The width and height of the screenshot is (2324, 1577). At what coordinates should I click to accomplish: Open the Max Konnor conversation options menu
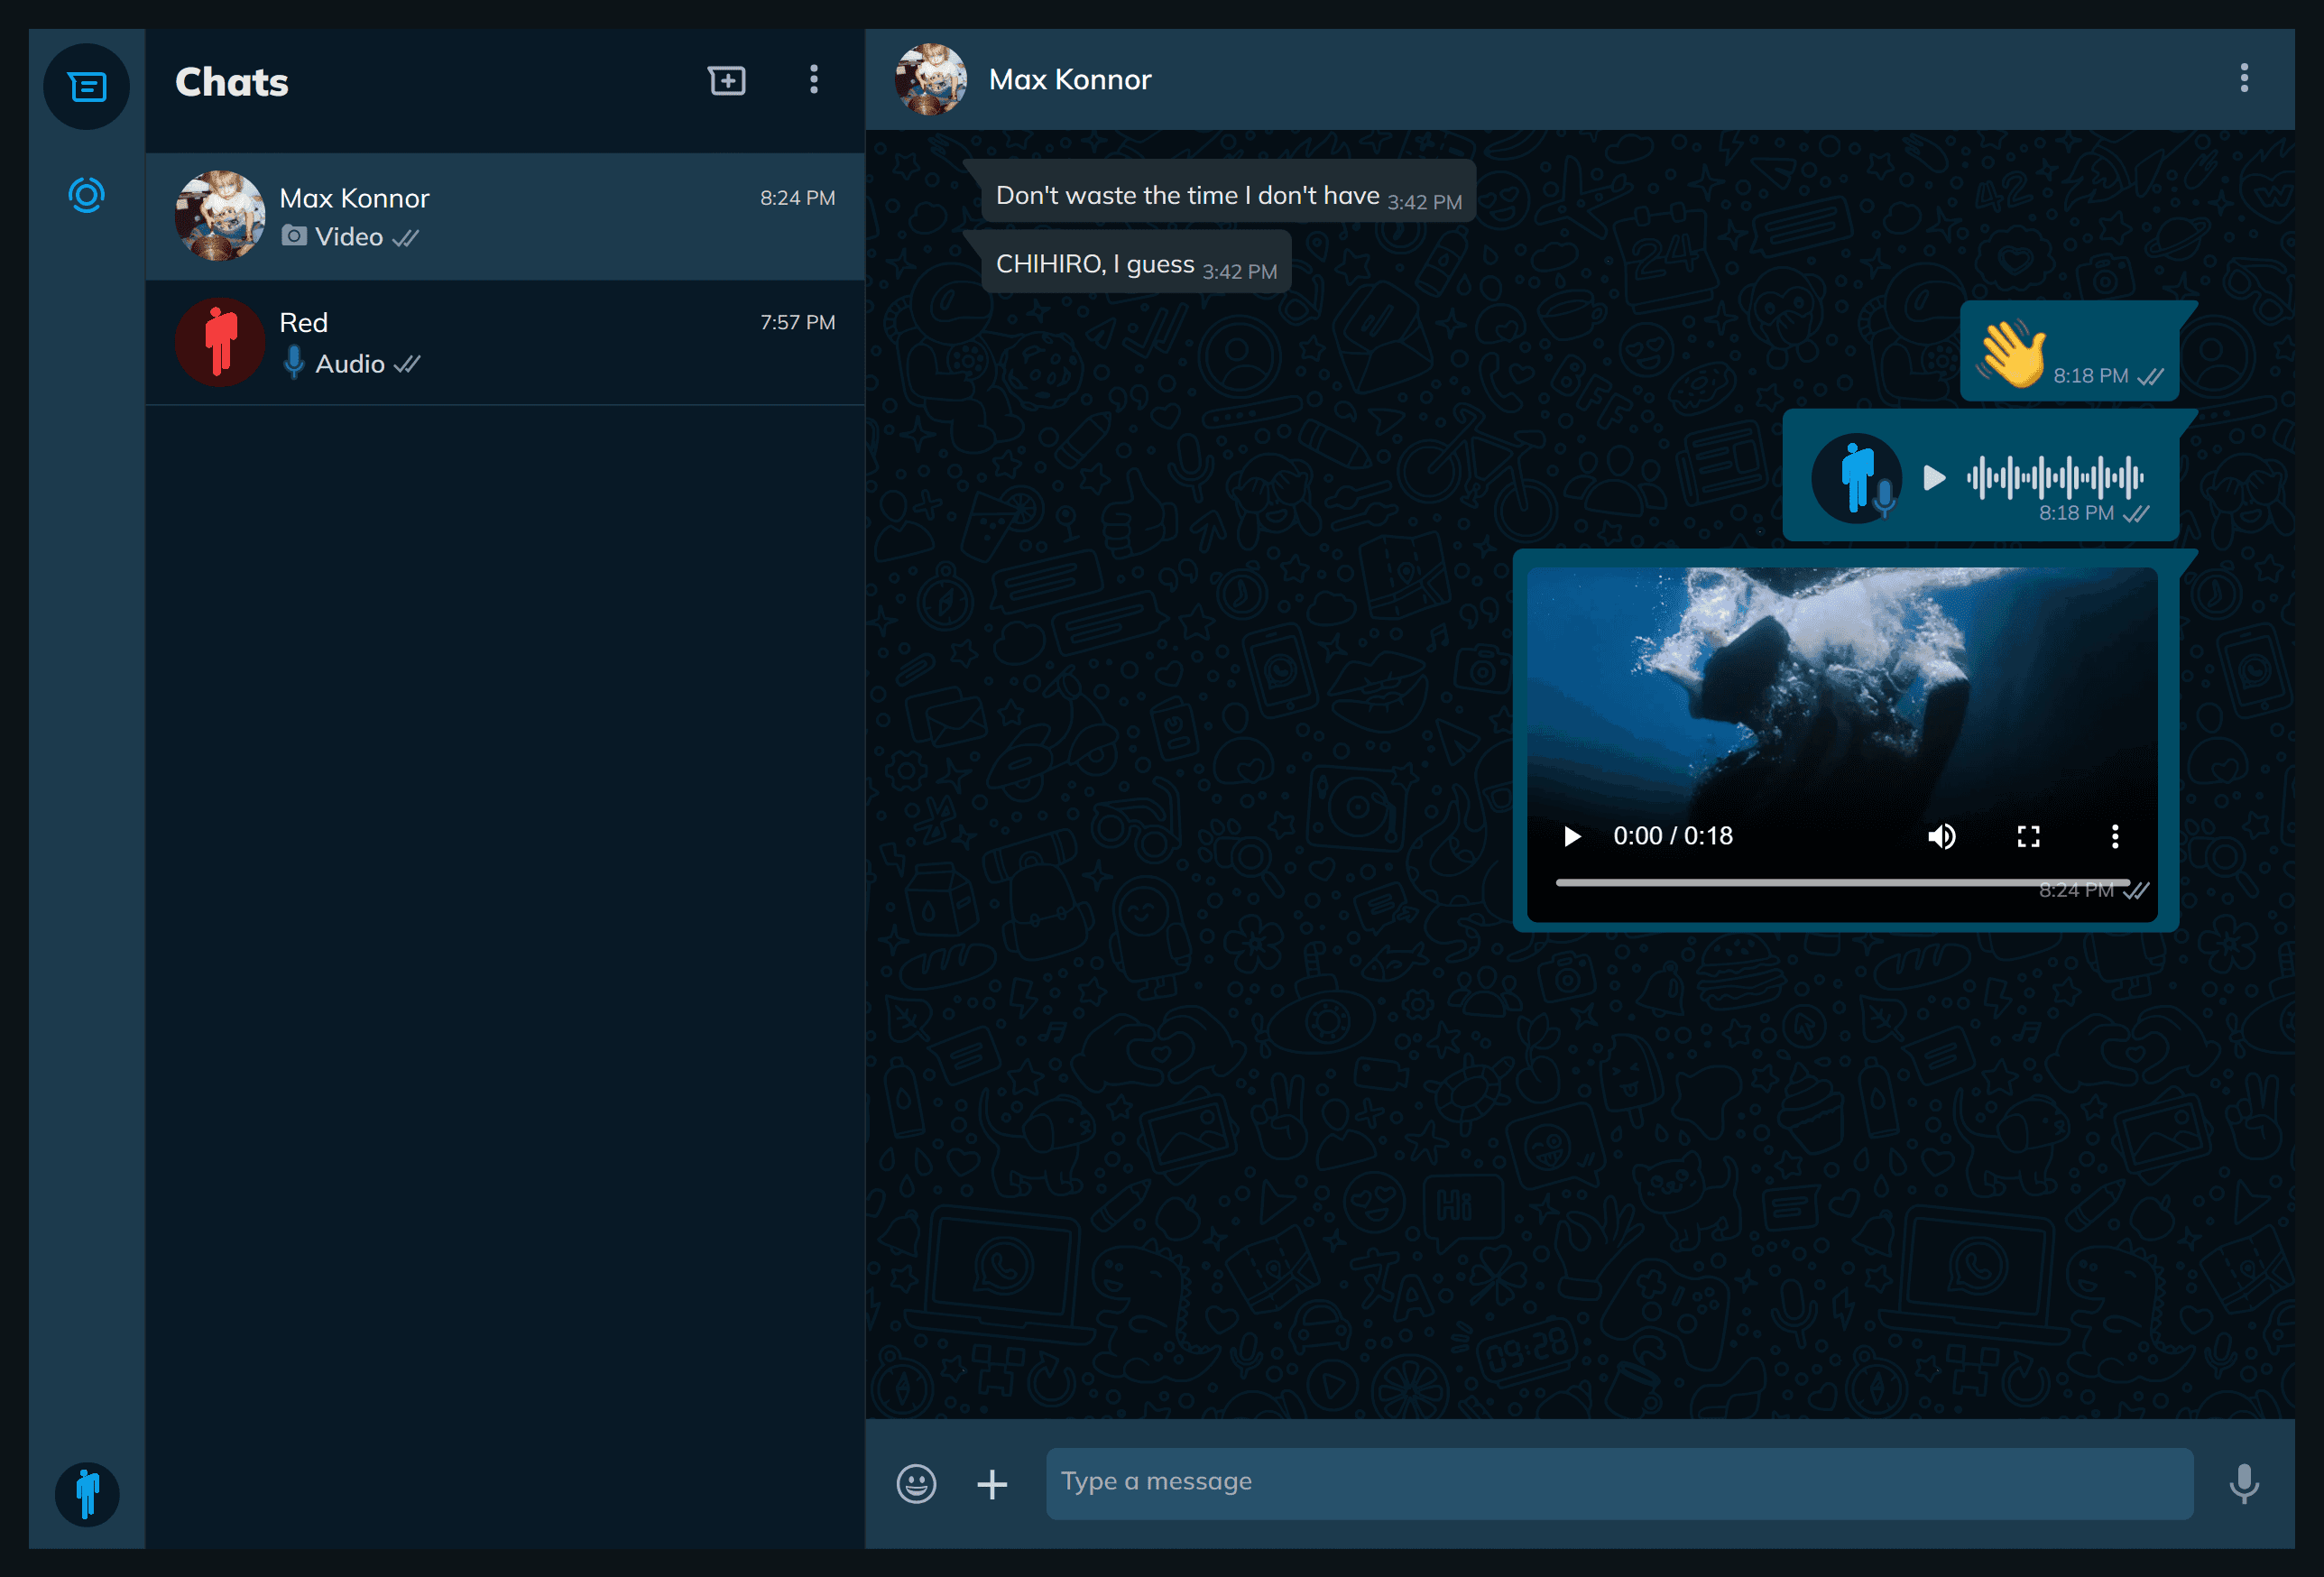tap(2244, 78)
